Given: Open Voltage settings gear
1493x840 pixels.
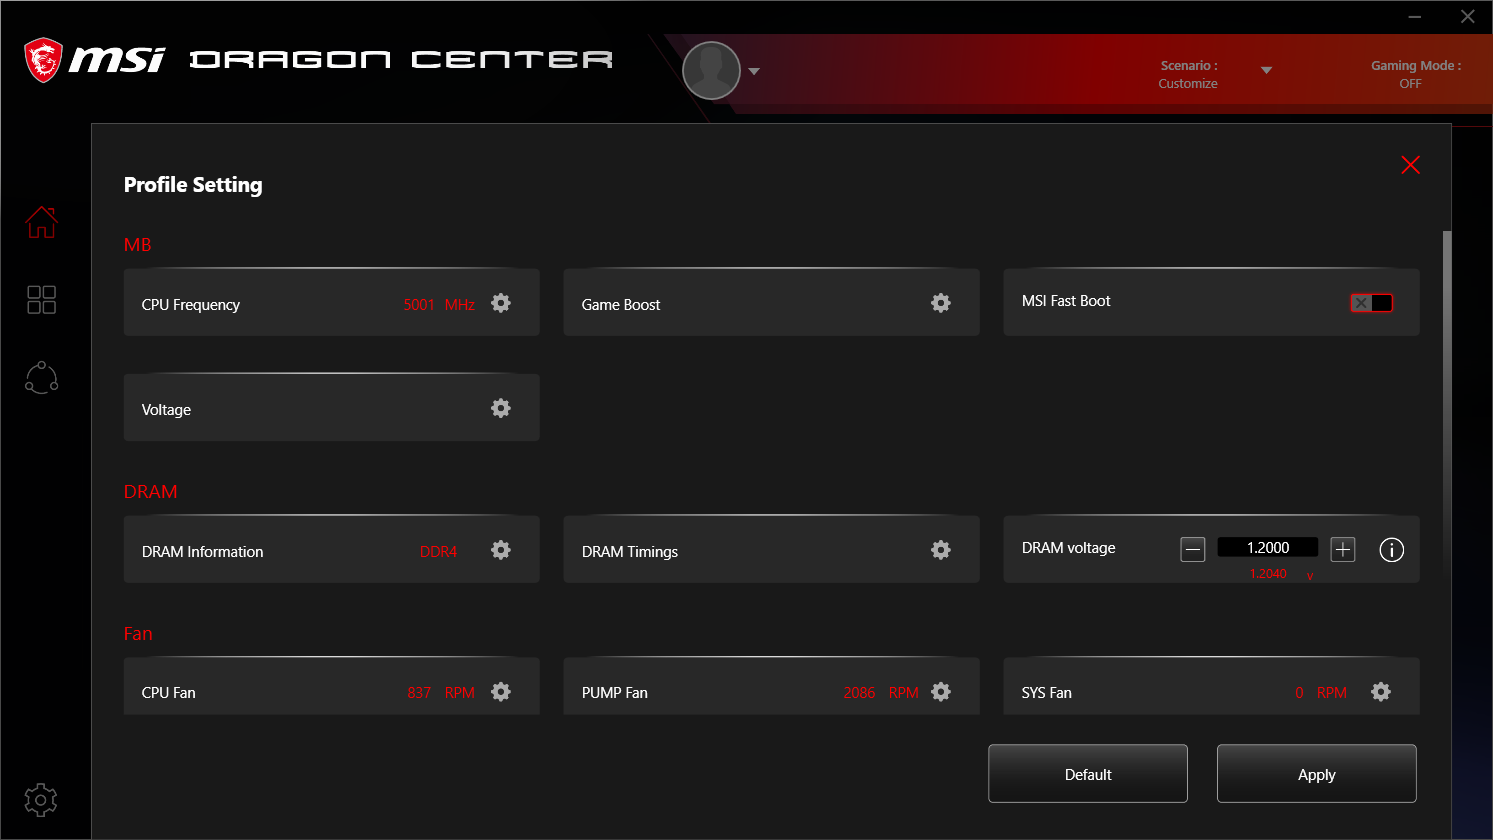Looking at the screenshot, I should pos(501,408).
